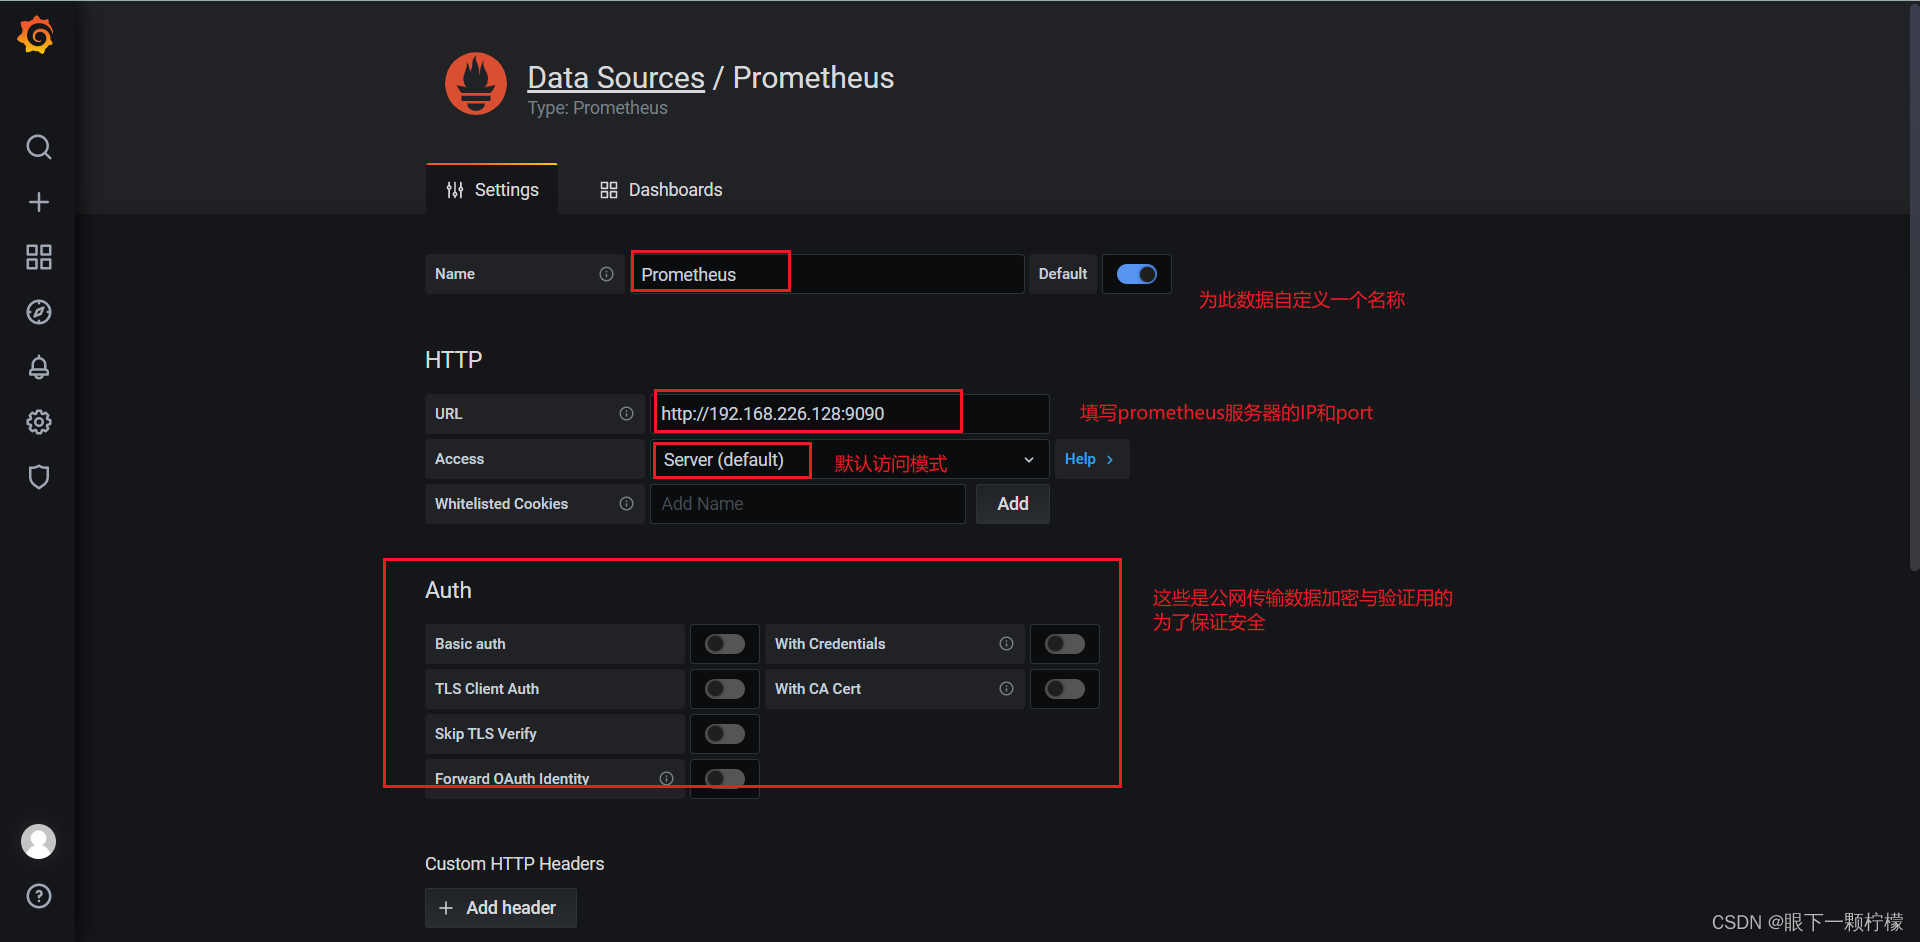Open the Help question mark icon
The width and height of the screenshot is (1920, 942).
[x=38, y=896]
